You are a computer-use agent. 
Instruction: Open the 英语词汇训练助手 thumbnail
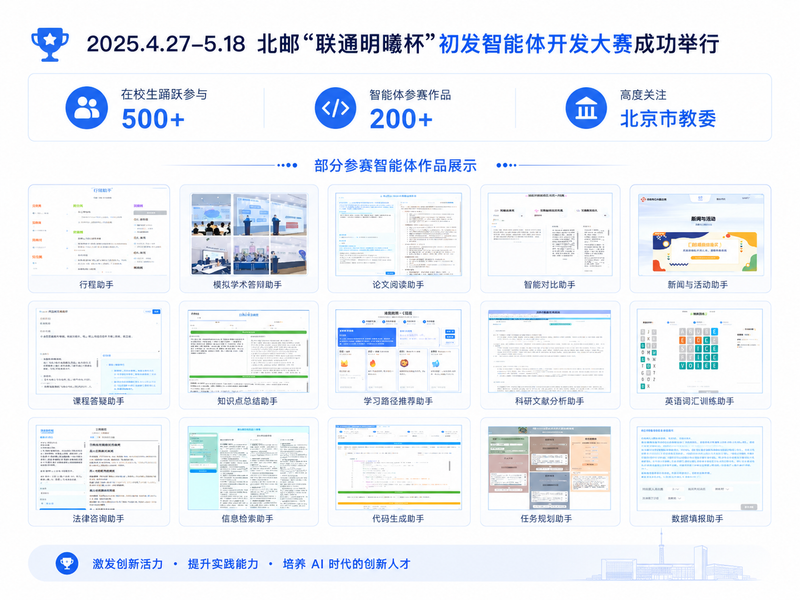point(701,351)
